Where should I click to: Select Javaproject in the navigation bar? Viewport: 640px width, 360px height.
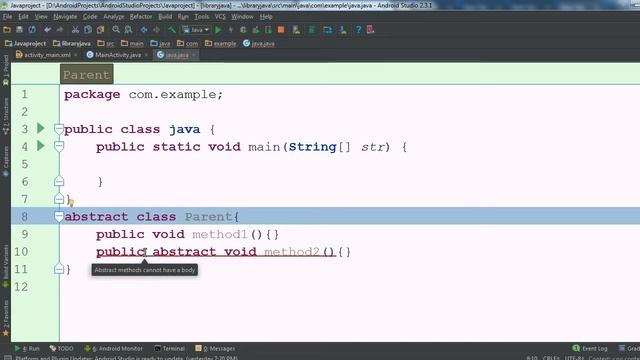pyautogui.click(x=26, y=43)
